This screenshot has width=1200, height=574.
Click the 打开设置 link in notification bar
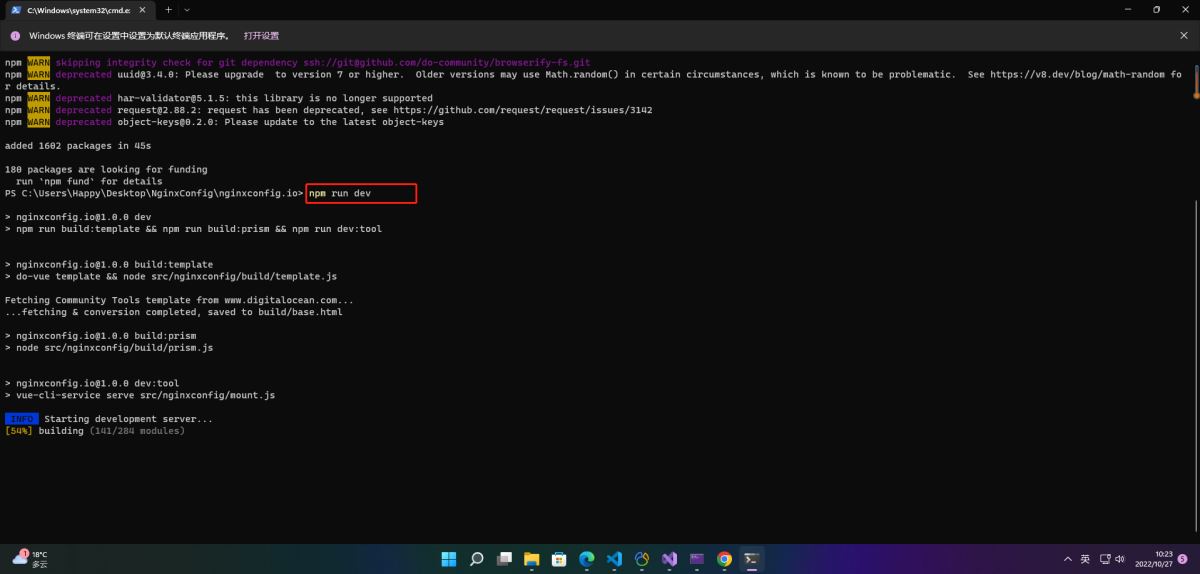(x=261, y=35)
